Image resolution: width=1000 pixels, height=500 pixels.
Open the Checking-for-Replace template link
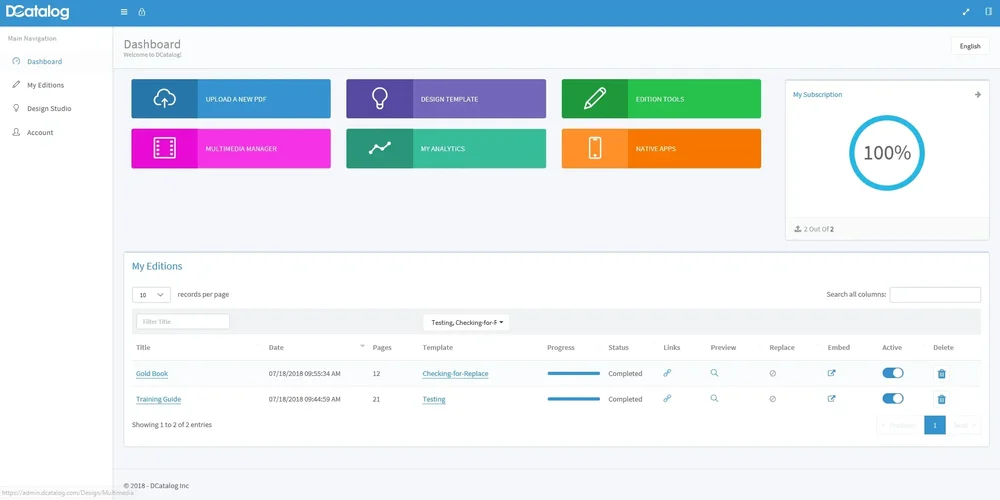(x=455, y=374)
